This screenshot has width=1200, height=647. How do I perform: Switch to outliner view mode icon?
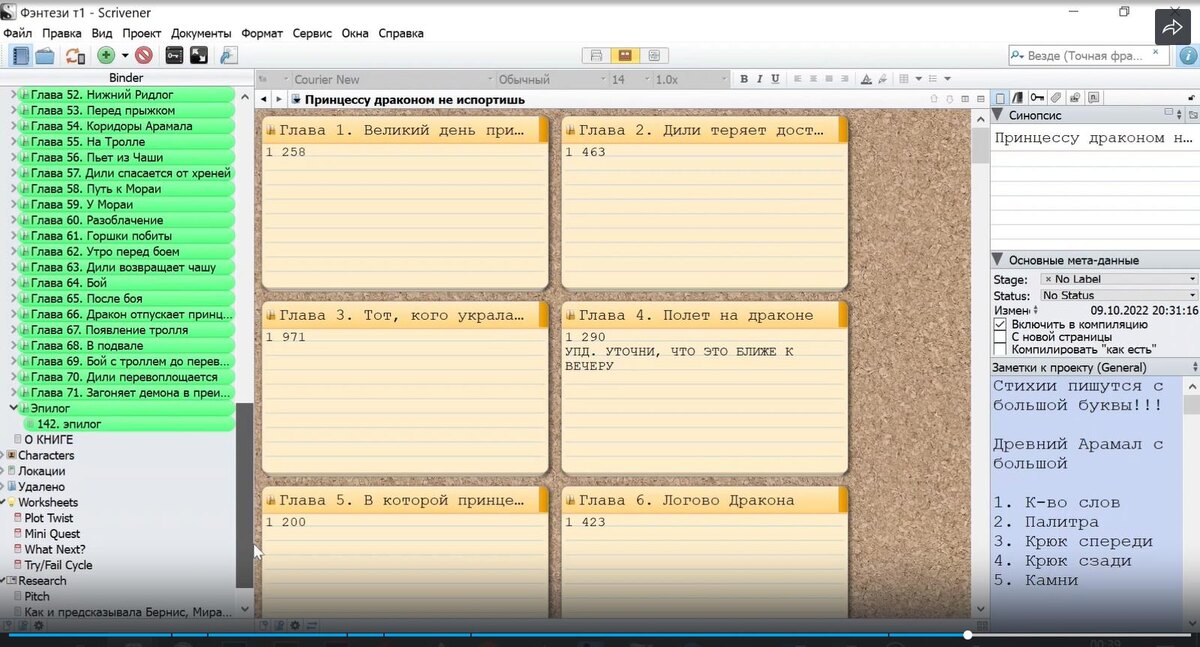[x=654, y=56]
